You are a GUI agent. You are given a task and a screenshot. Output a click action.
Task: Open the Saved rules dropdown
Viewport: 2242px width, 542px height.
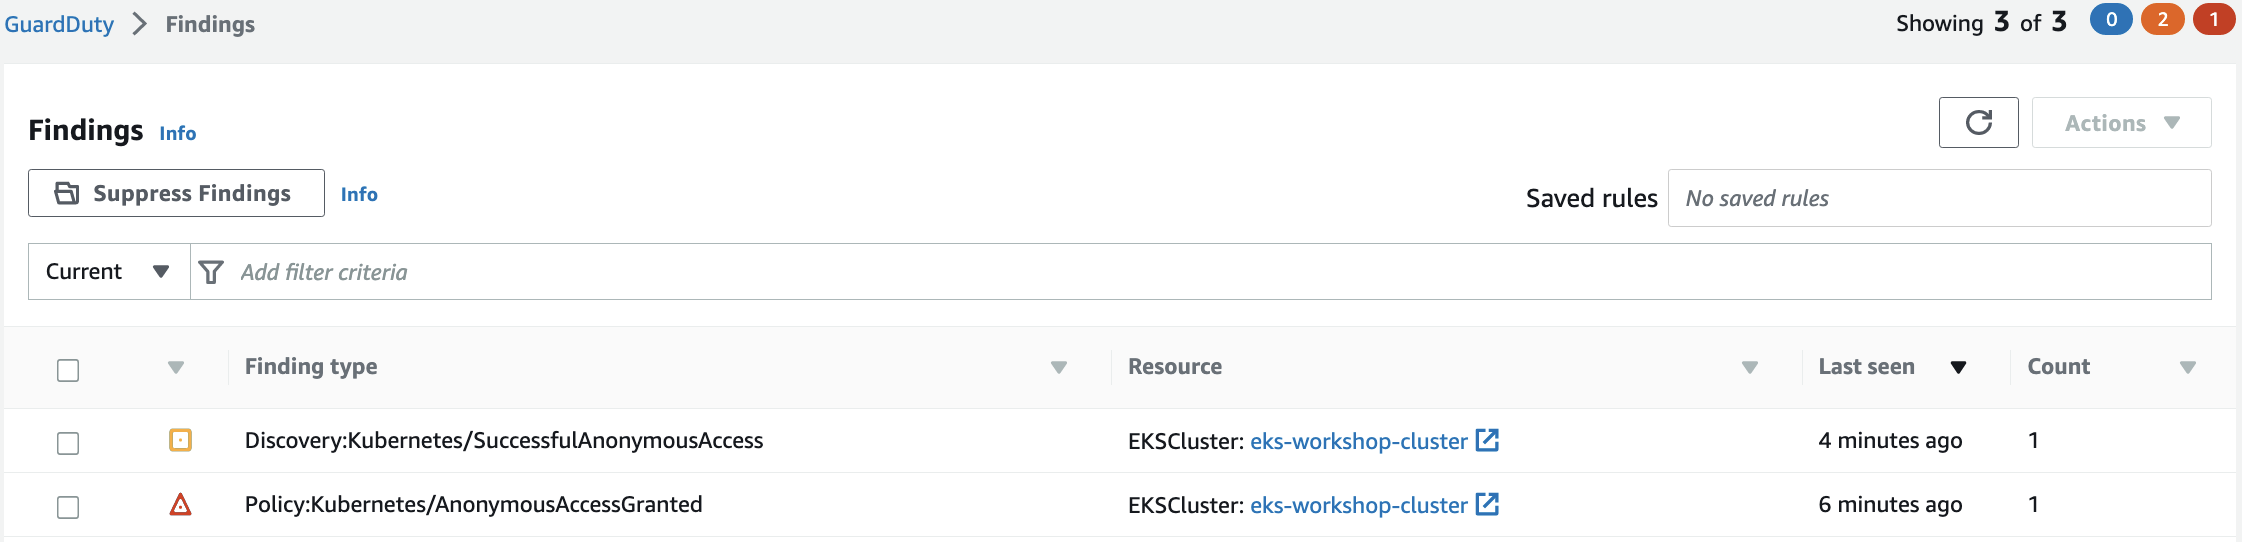pyautogui.click(x=1938, y=198)
